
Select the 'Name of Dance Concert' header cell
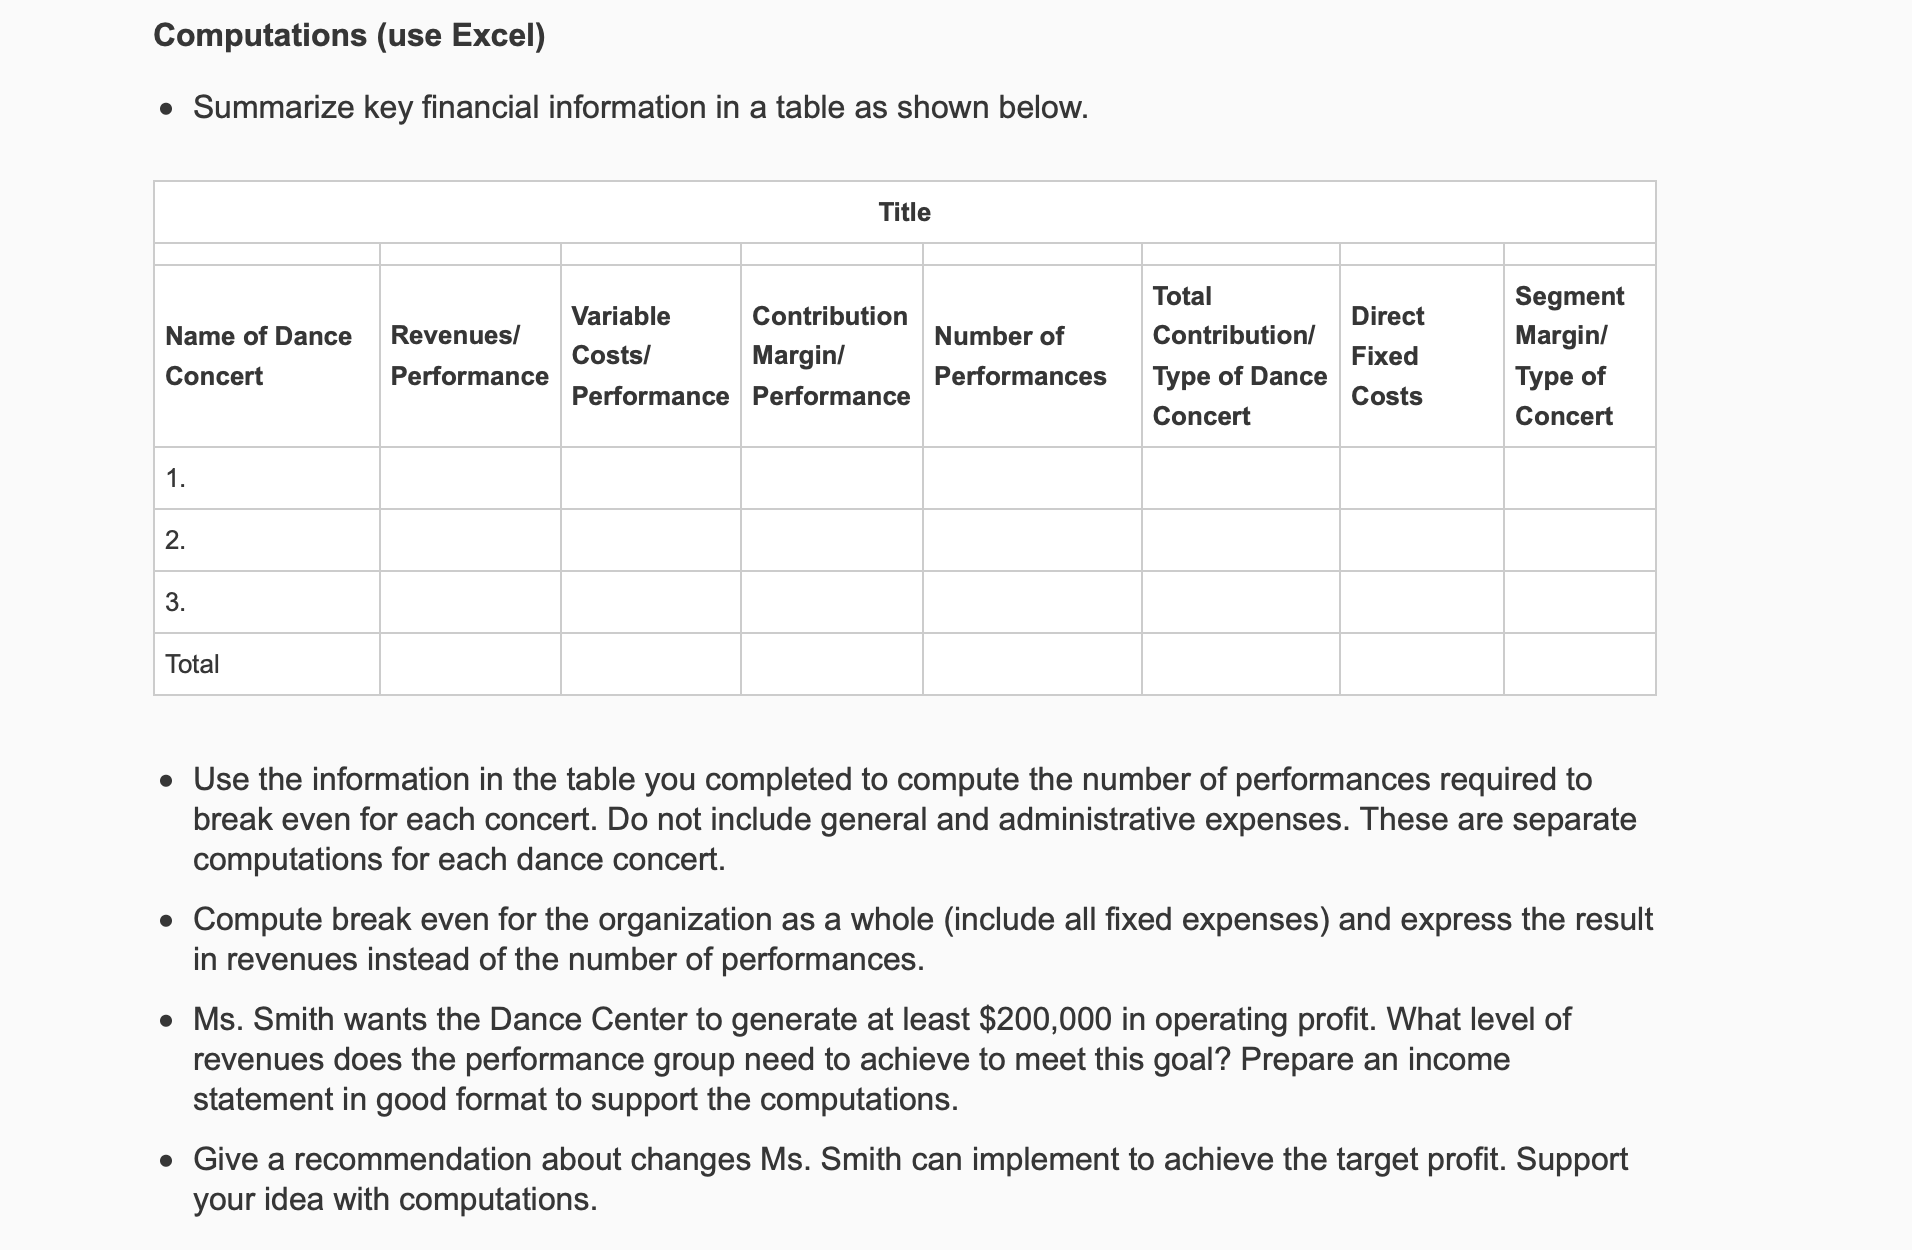point(267,356)
